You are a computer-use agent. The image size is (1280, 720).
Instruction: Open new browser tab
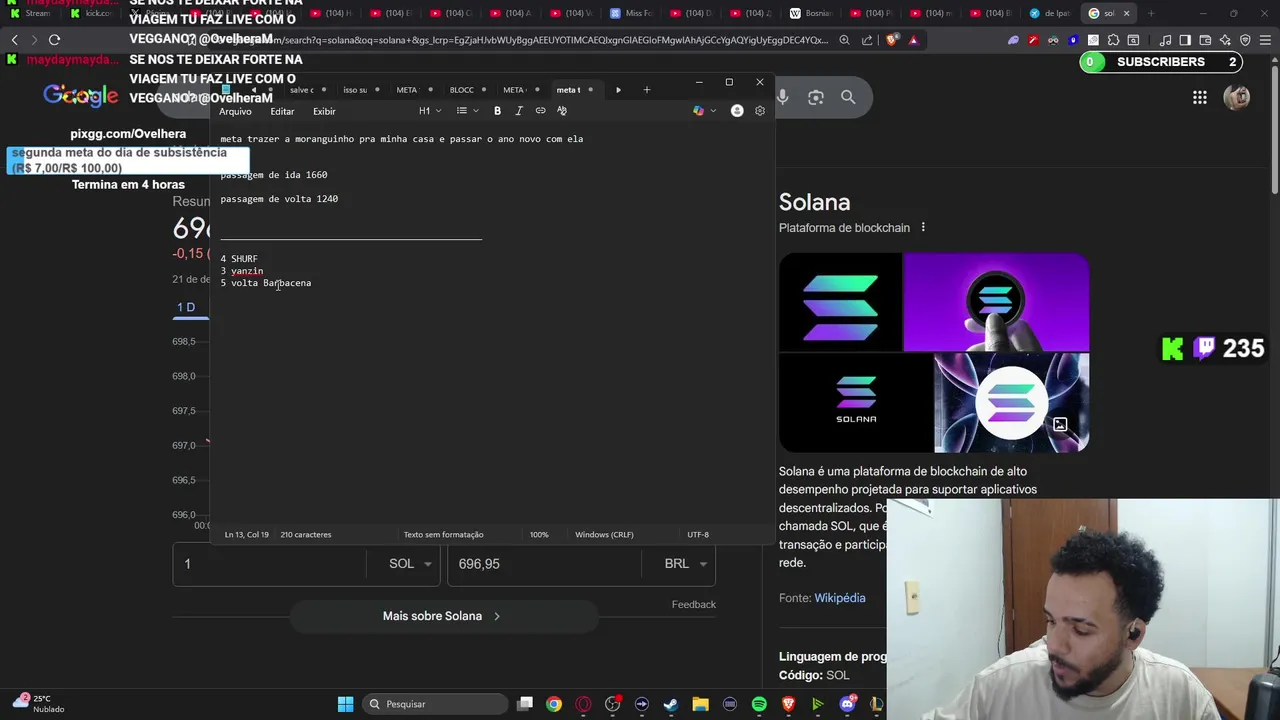(x=1151, y=13)
